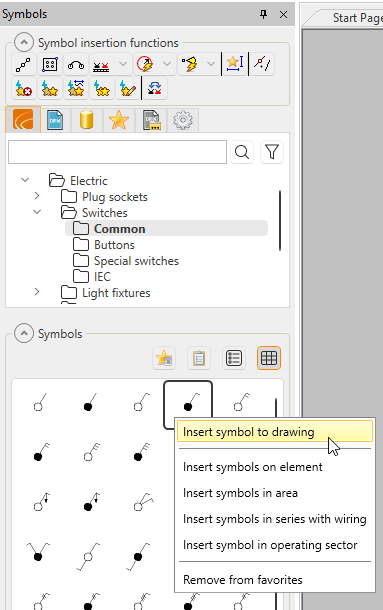Expand the Plug sockets folder
Screen dimensions: 383x610
coord(37,196)
